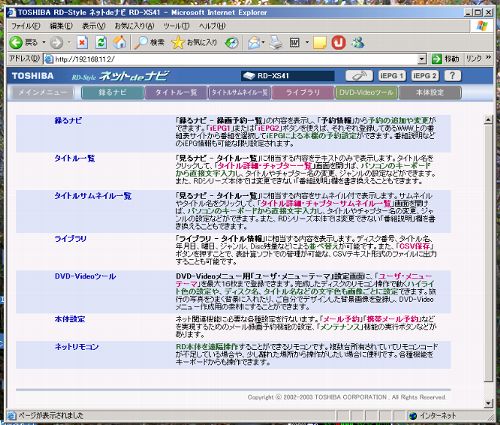Viewport: 500px width, 425px height.
Task: Select the ライブラリ tab
Action: pos(303,93)
